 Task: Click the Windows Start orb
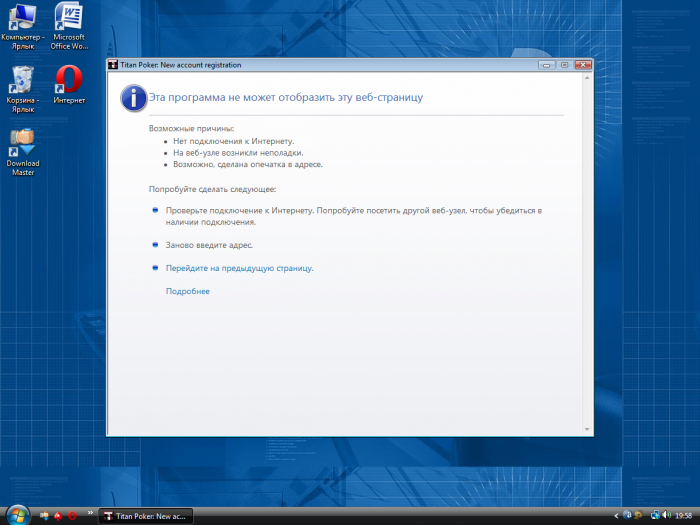(x=18, y=516)
